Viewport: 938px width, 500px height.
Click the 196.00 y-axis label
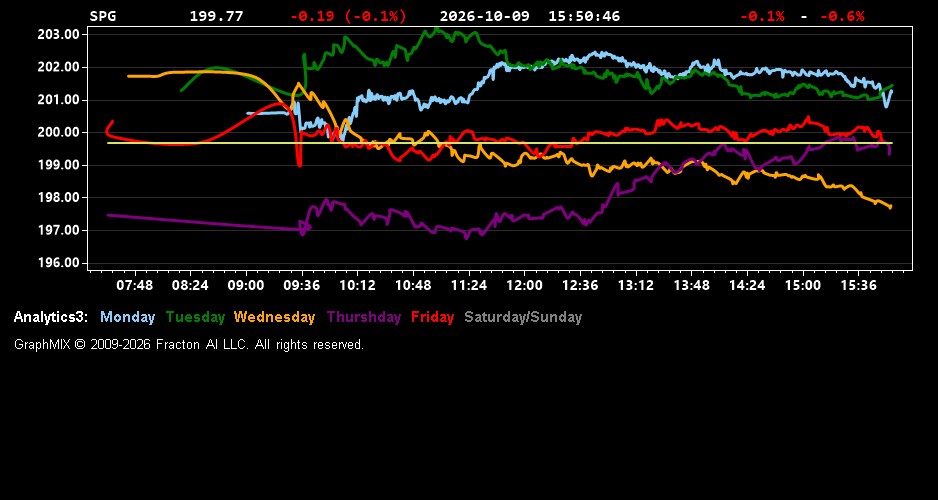point(59,263)
